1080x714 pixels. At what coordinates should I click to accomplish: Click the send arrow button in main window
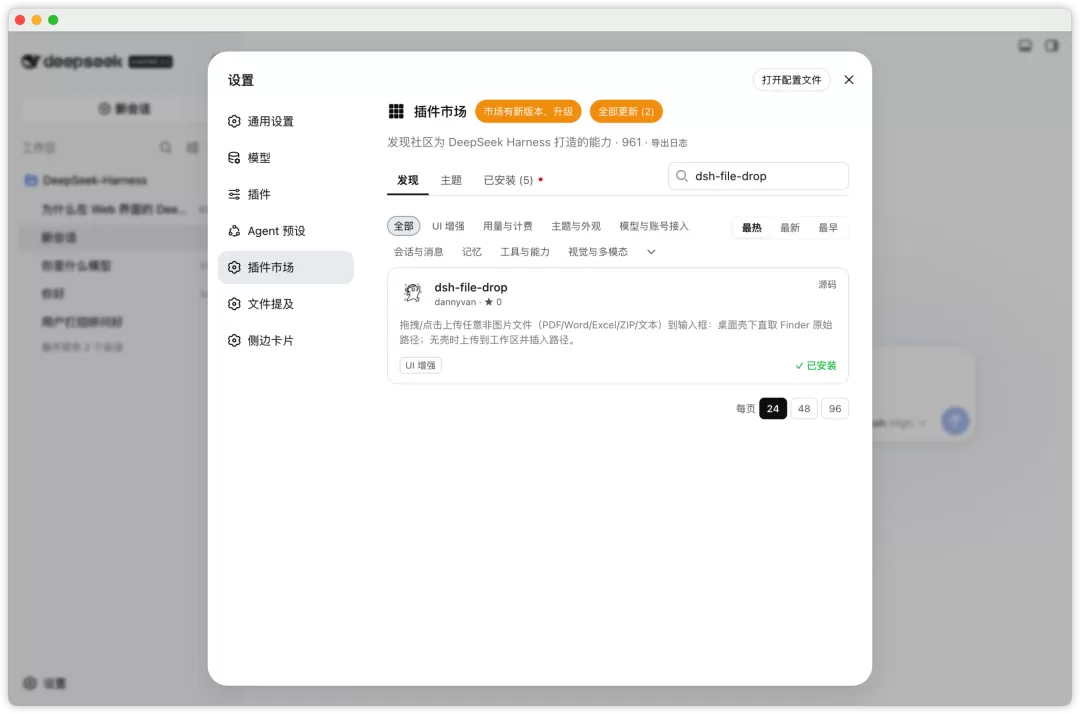tap(955, 421)
